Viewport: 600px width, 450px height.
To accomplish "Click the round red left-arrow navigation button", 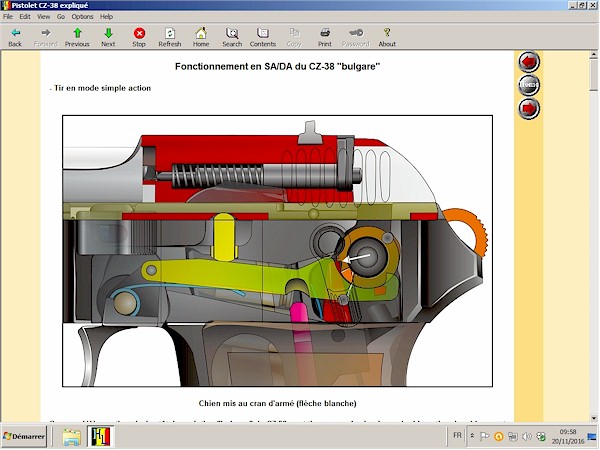I will click(x=529, y=62).
